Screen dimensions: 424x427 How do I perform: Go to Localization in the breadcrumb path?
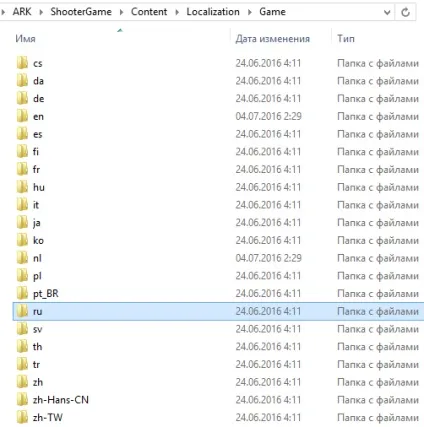(213, 12)
